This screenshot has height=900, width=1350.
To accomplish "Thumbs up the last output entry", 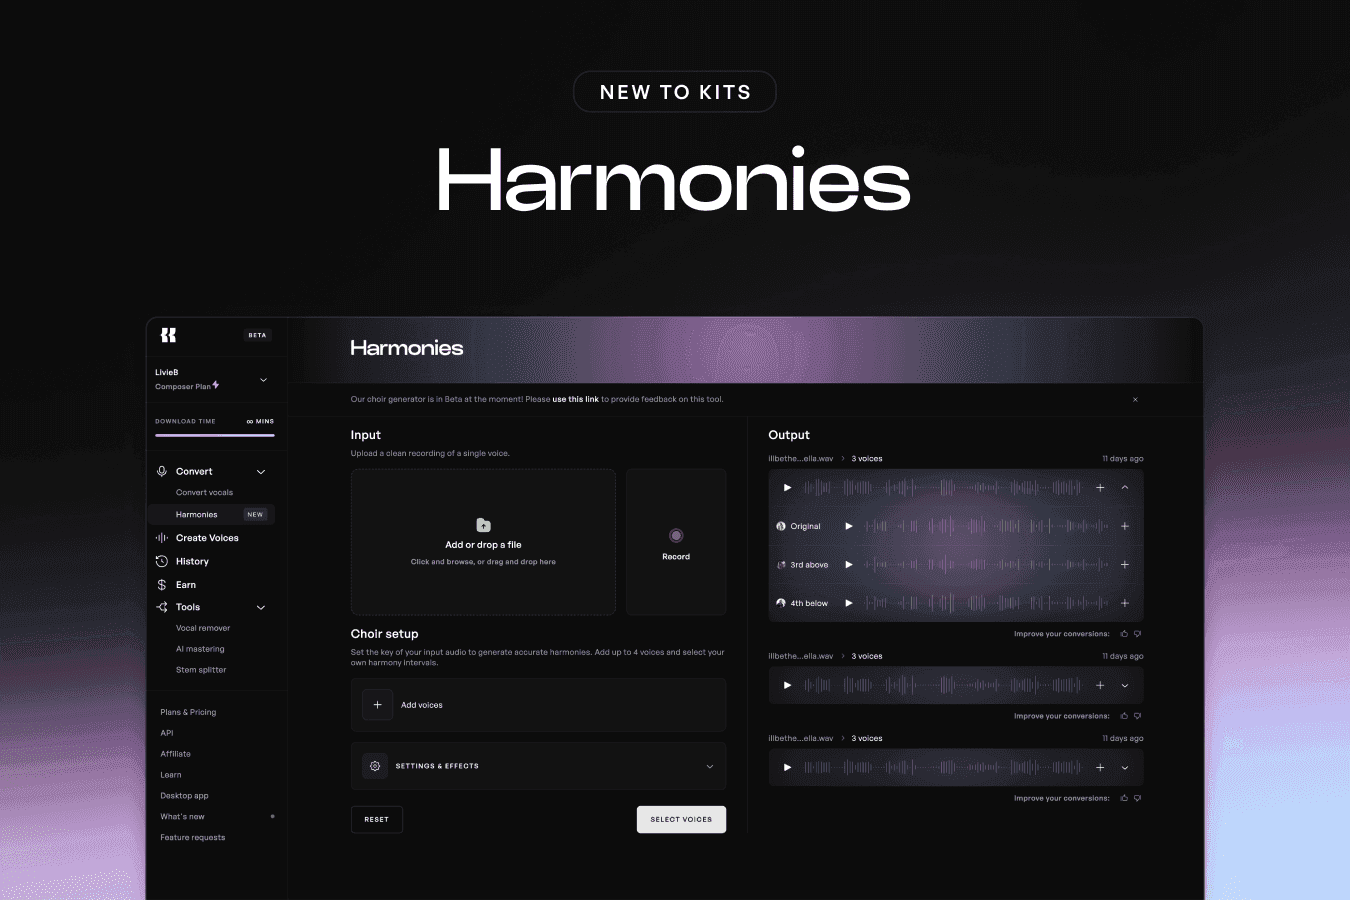I will pyautogui.click(x=1125, y=798).
